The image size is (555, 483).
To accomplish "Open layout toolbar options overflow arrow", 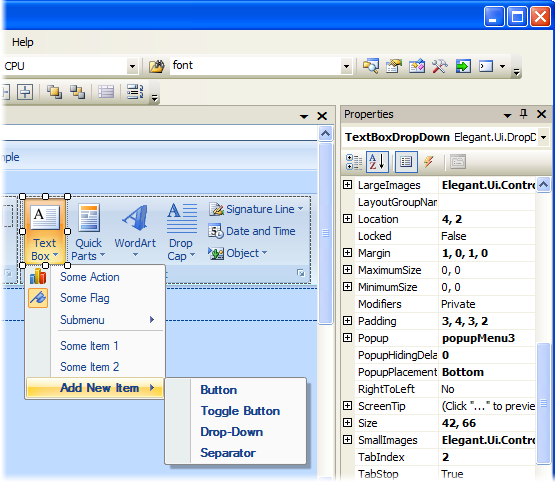I will point(154,97).
